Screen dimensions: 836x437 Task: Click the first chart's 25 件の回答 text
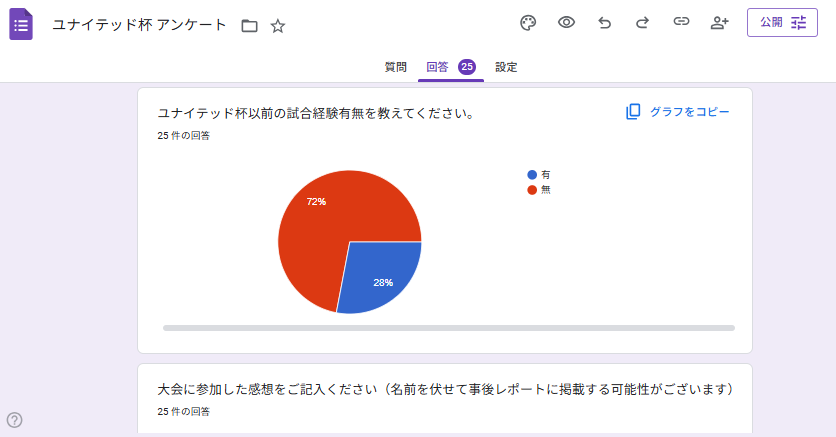click(183, 135)
